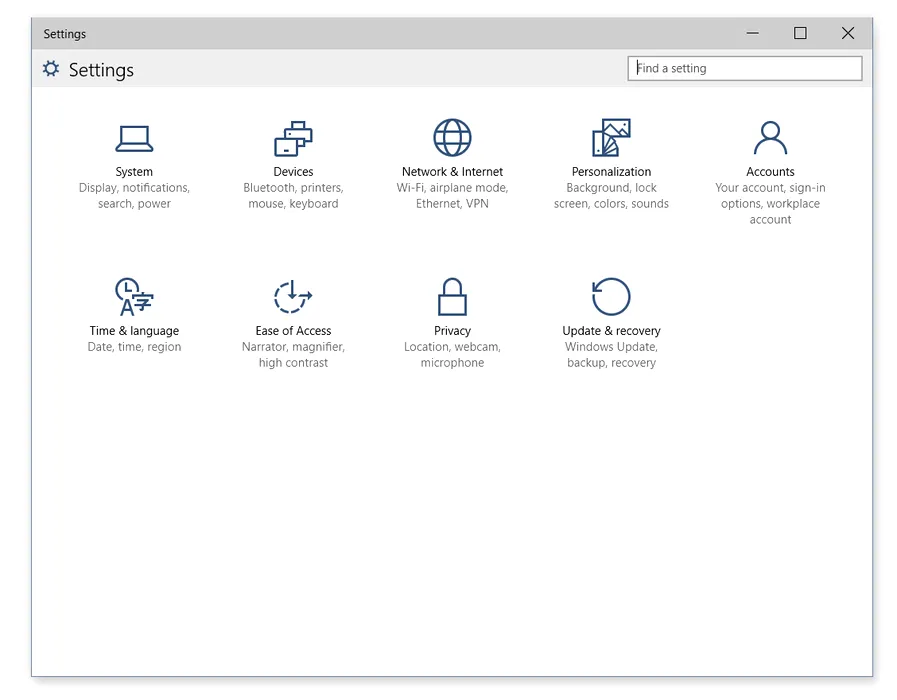
Task: Maximize the Settings window
Action: pos(800,33)
